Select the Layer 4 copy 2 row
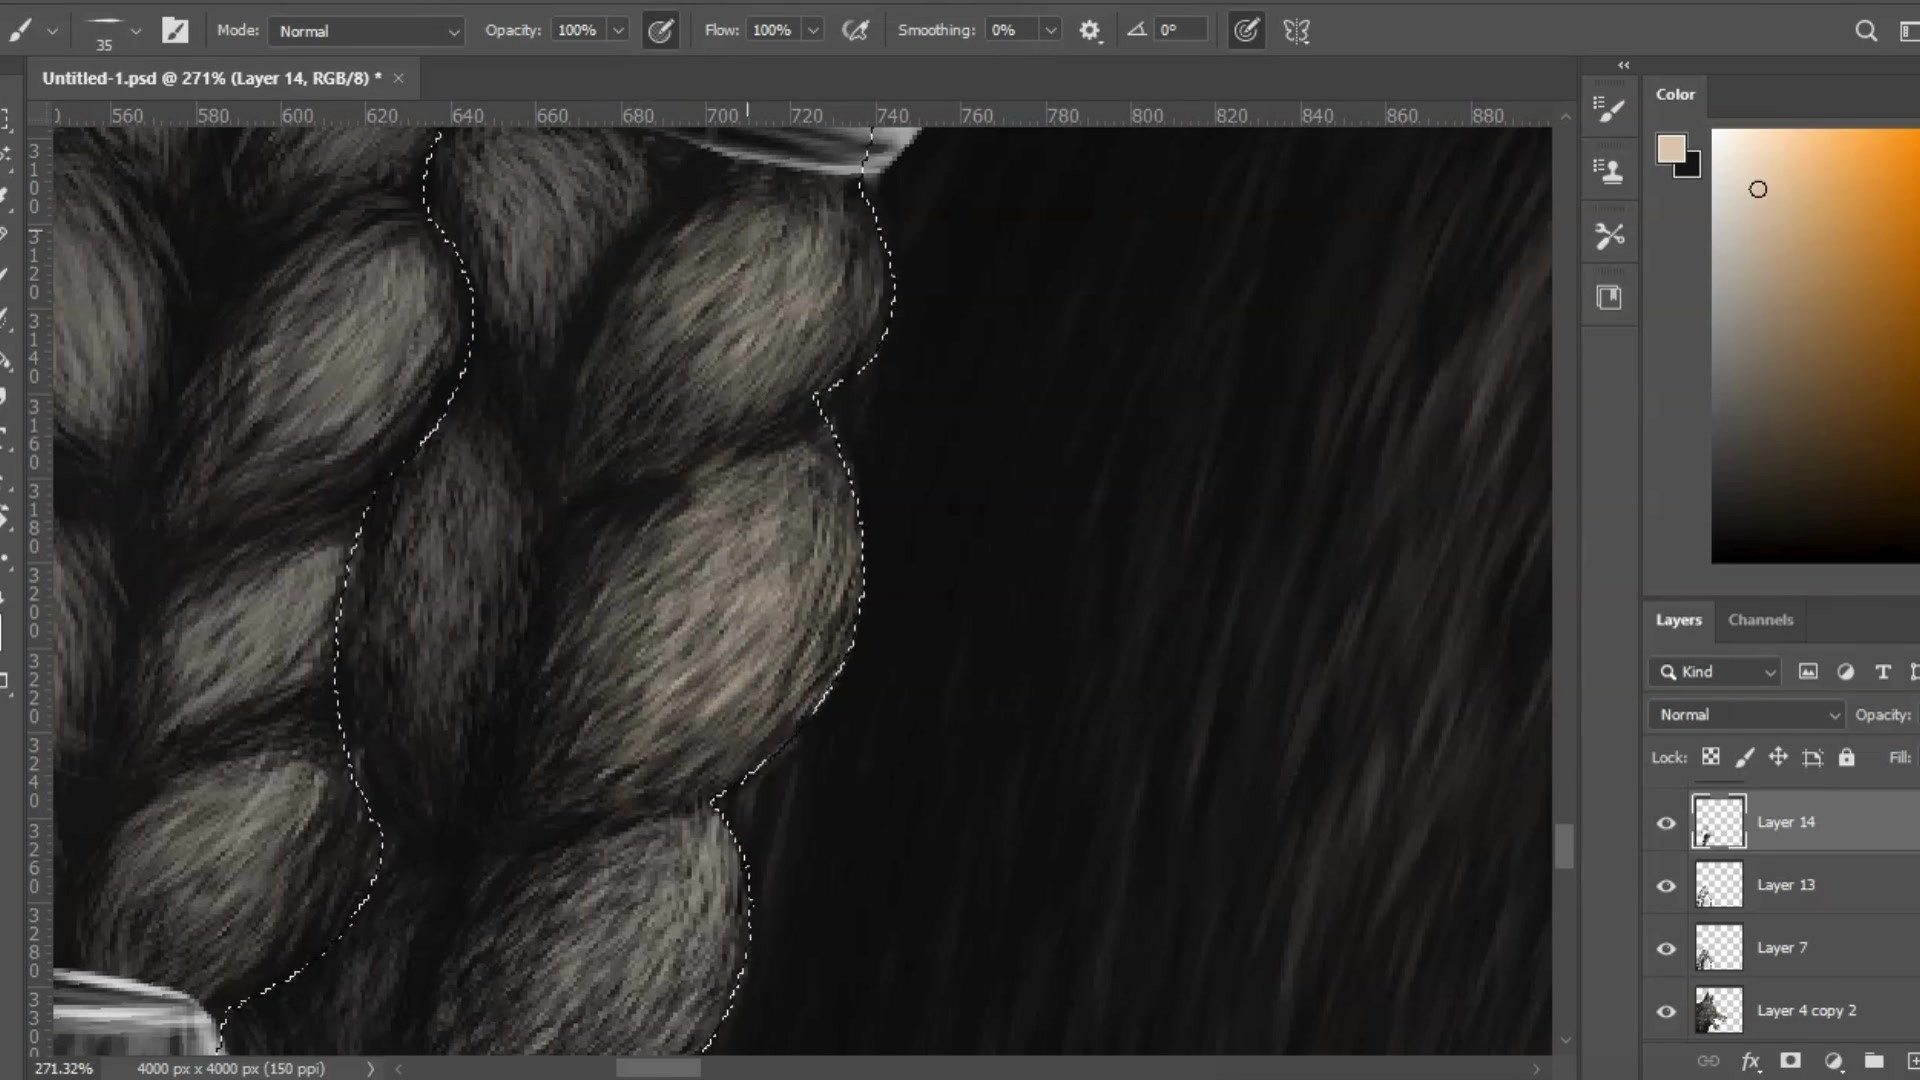This screenshot has width=1920, height=1080. [x=1782, y=1011]
